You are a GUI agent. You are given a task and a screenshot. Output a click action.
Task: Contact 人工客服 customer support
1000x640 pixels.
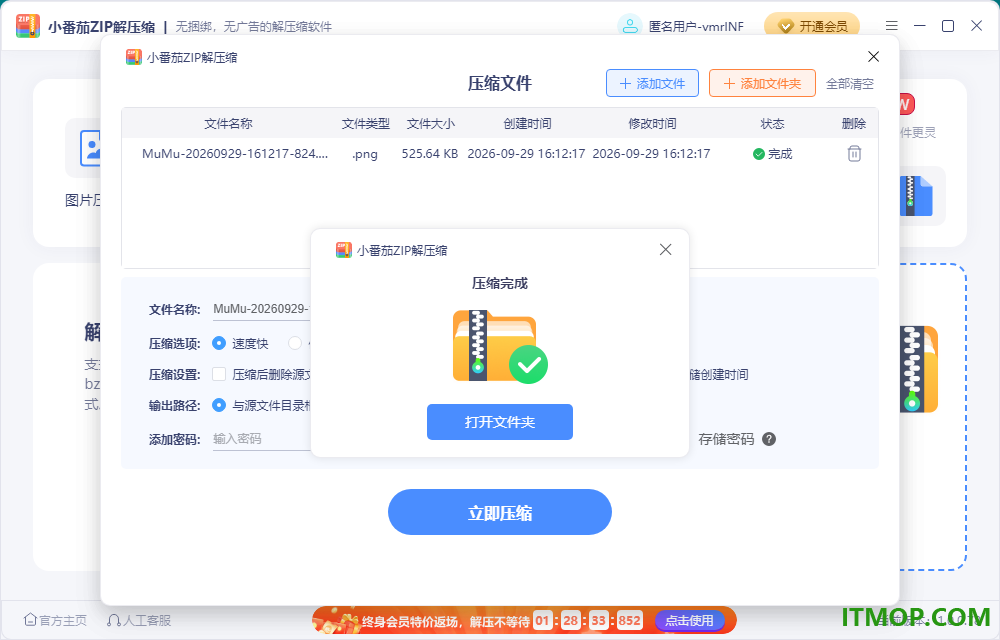pyautogui.click(x=139, y=620)
